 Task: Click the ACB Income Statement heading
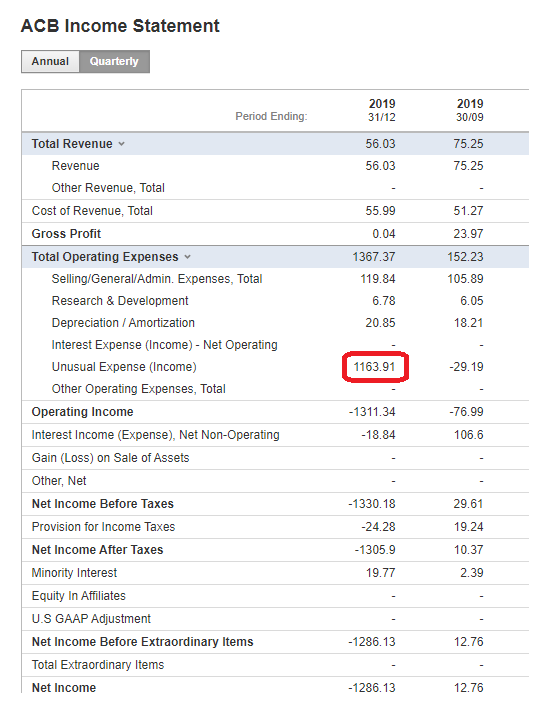[120, 26]
